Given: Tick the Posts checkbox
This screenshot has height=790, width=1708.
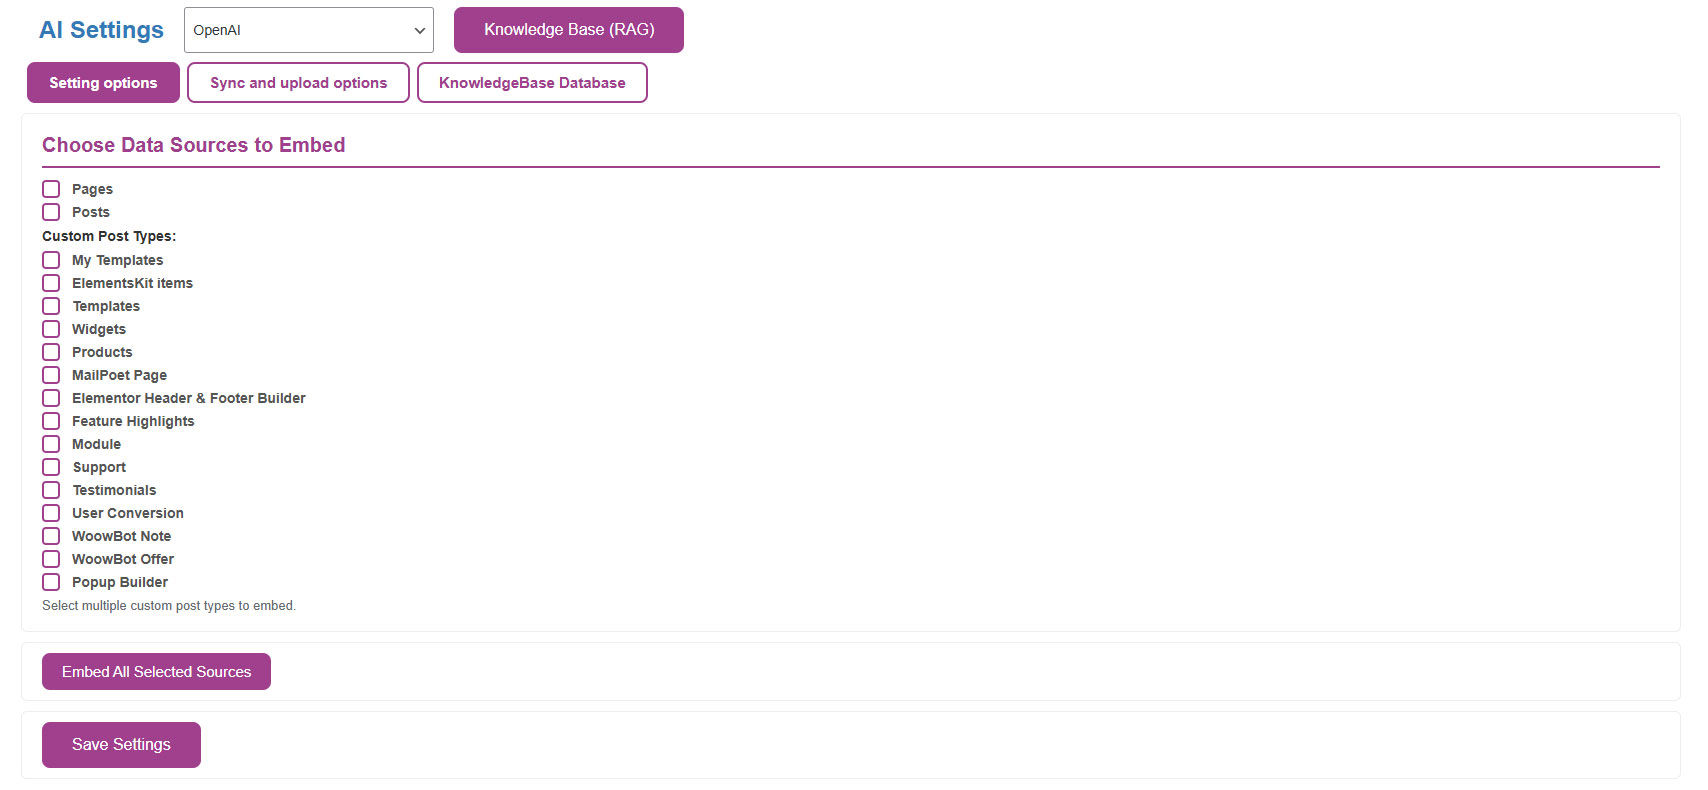Looking at the screenshot, I should [x=51, y=212].
